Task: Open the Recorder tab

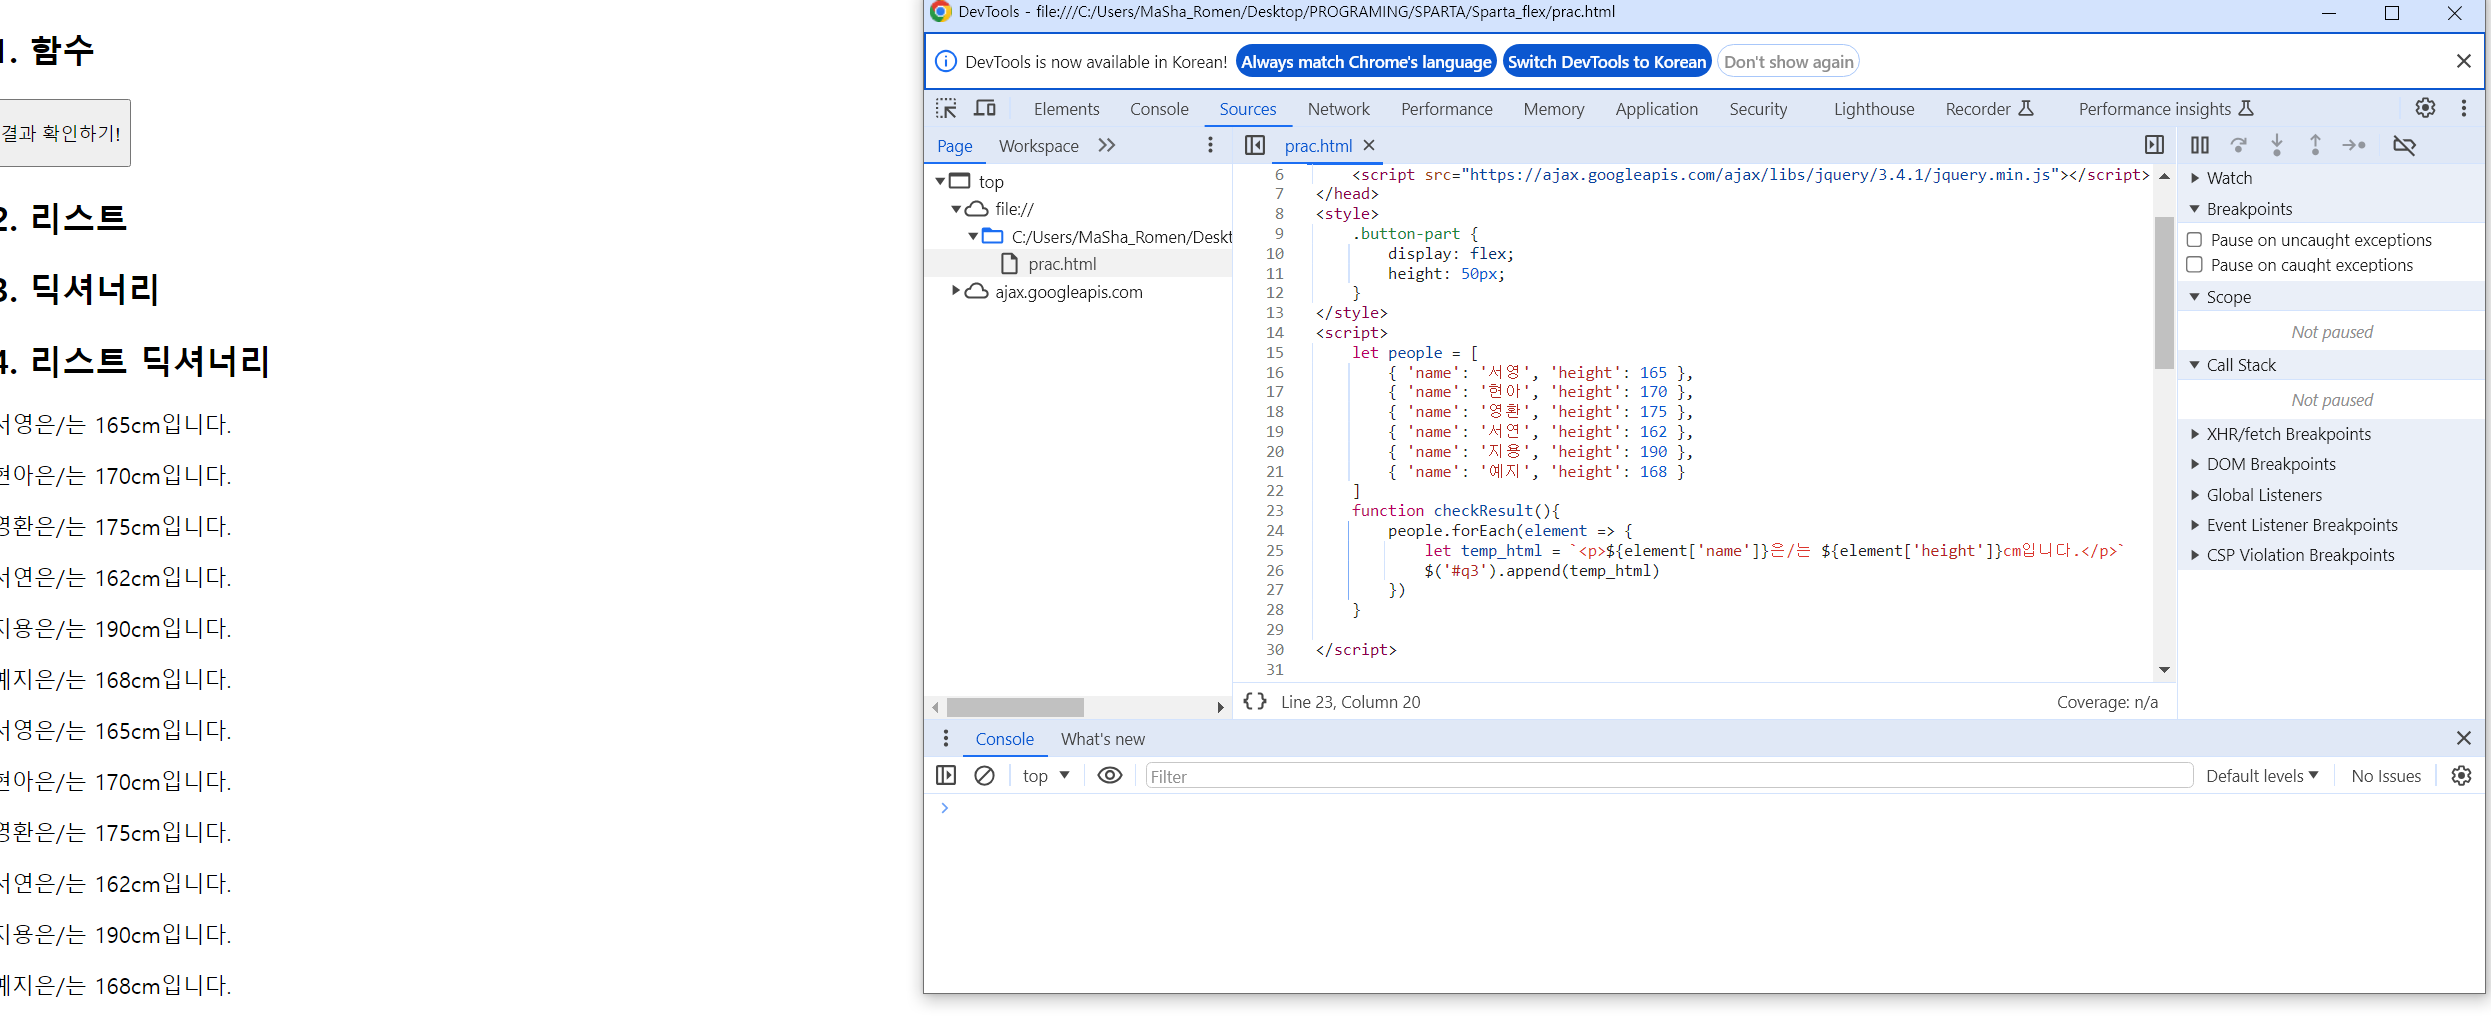Action: coord(1989,109)
